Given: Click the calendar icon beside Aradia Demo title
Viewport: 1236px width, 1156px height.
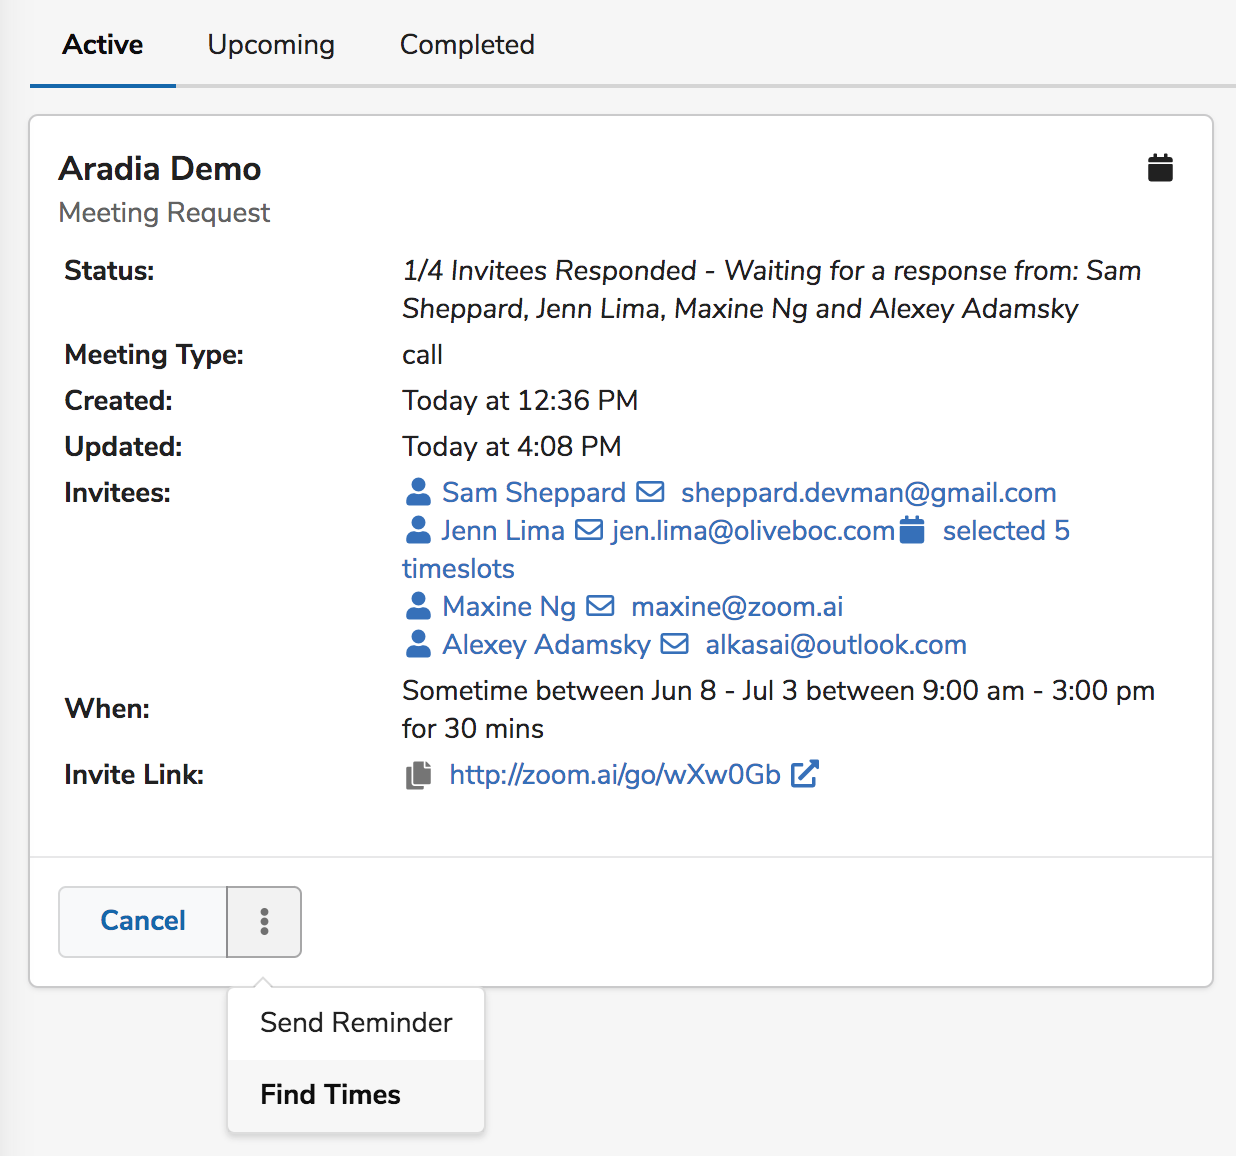Looking at the screenshot, I should (x=1160, y=168).
